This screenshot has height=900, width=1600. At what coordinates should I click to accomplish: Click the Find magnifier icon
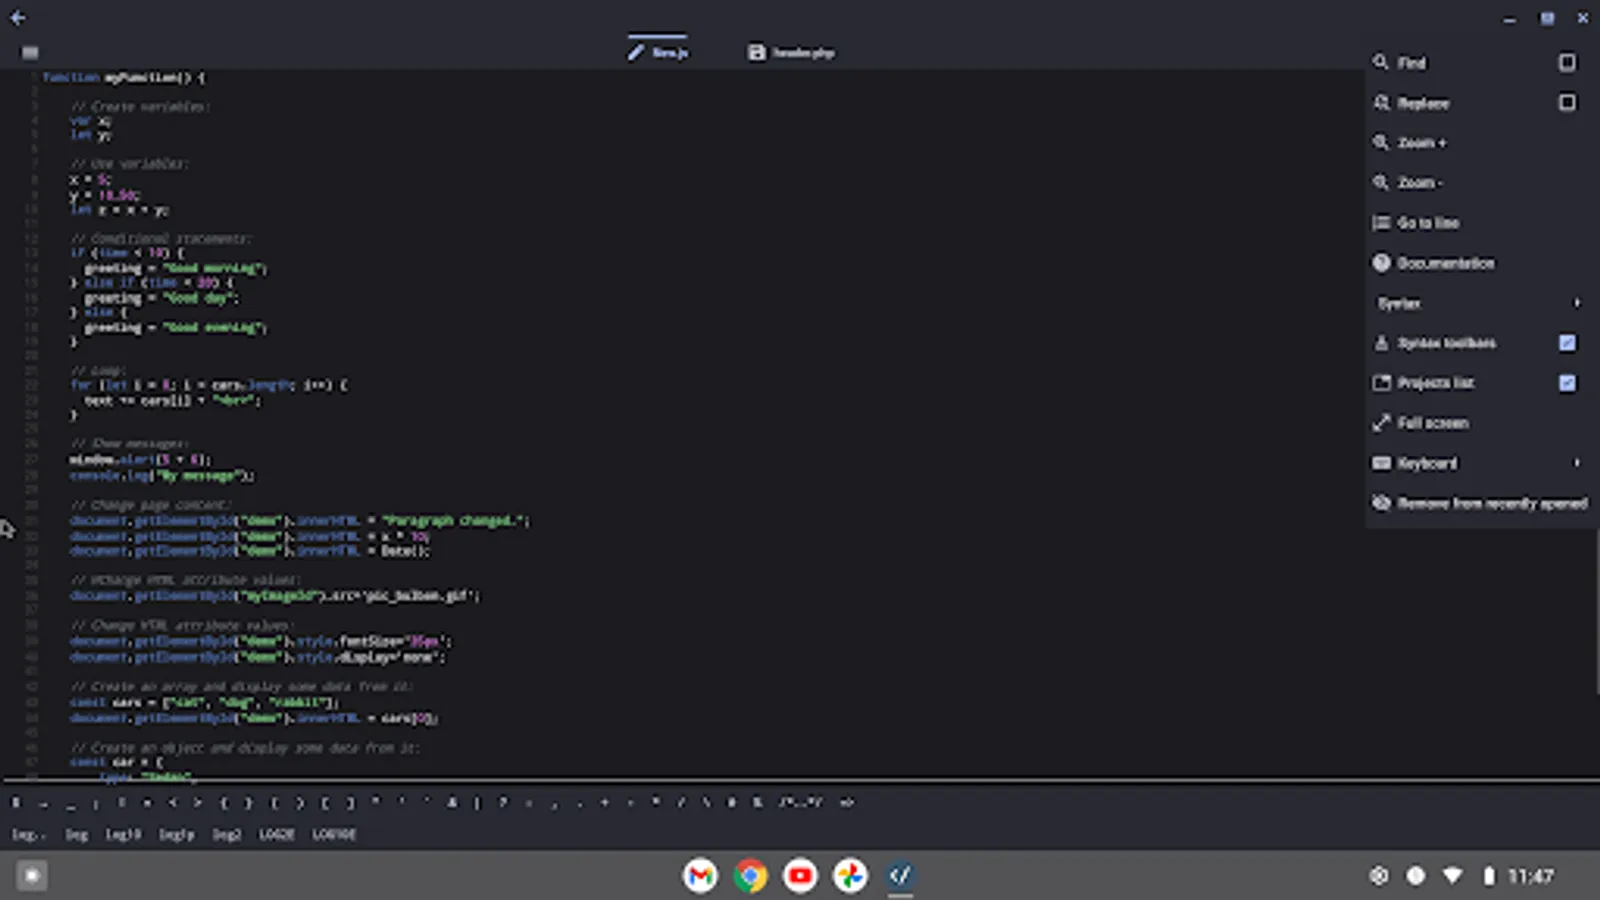[x=1382, y=62]
